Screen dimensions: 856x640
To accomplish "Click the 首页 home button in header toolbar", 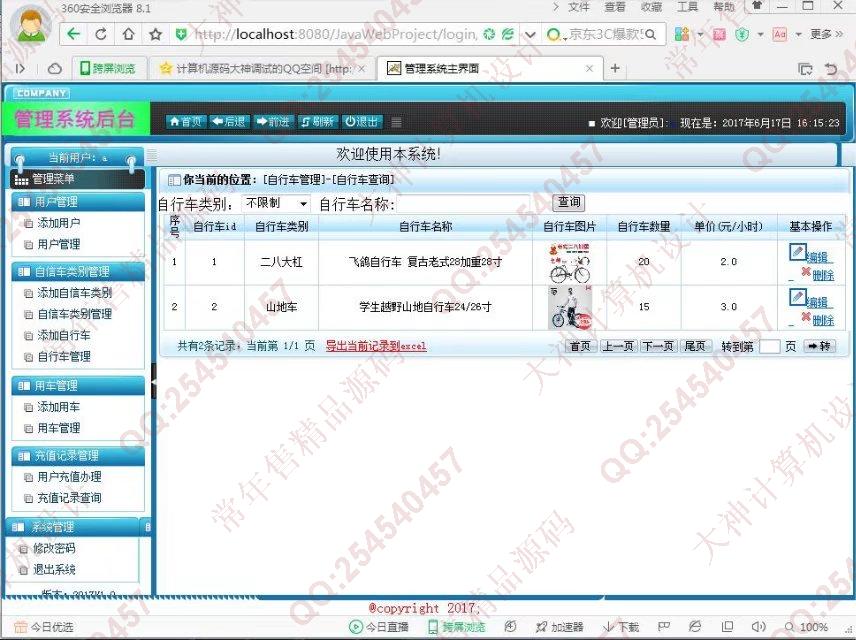I will (186, 122).
